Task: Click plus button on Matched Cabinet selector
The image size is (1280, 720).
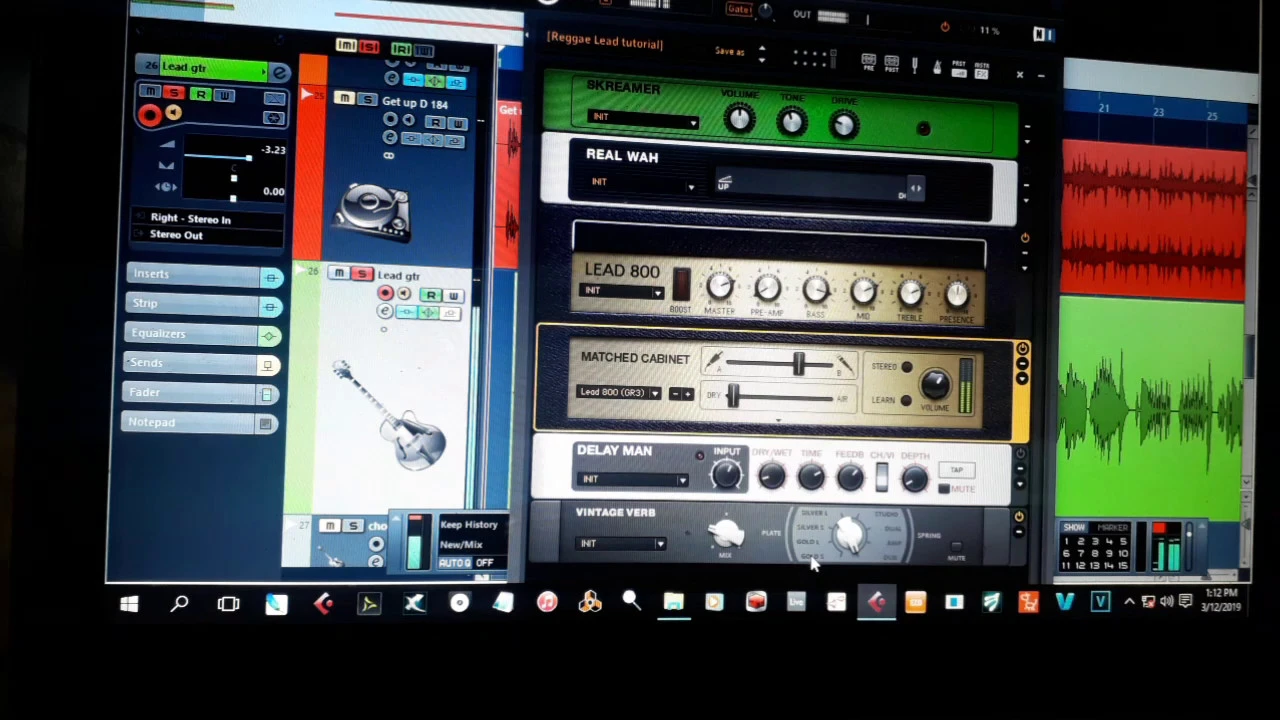Action: tap(687, 394)
